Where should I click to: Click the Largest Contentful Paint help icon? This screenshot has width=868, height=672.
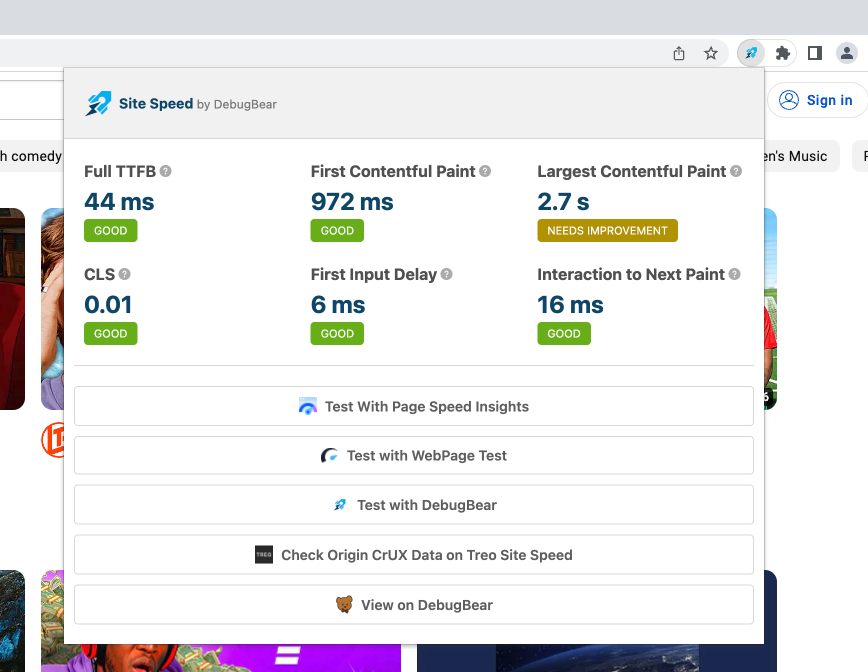(736, 171)
